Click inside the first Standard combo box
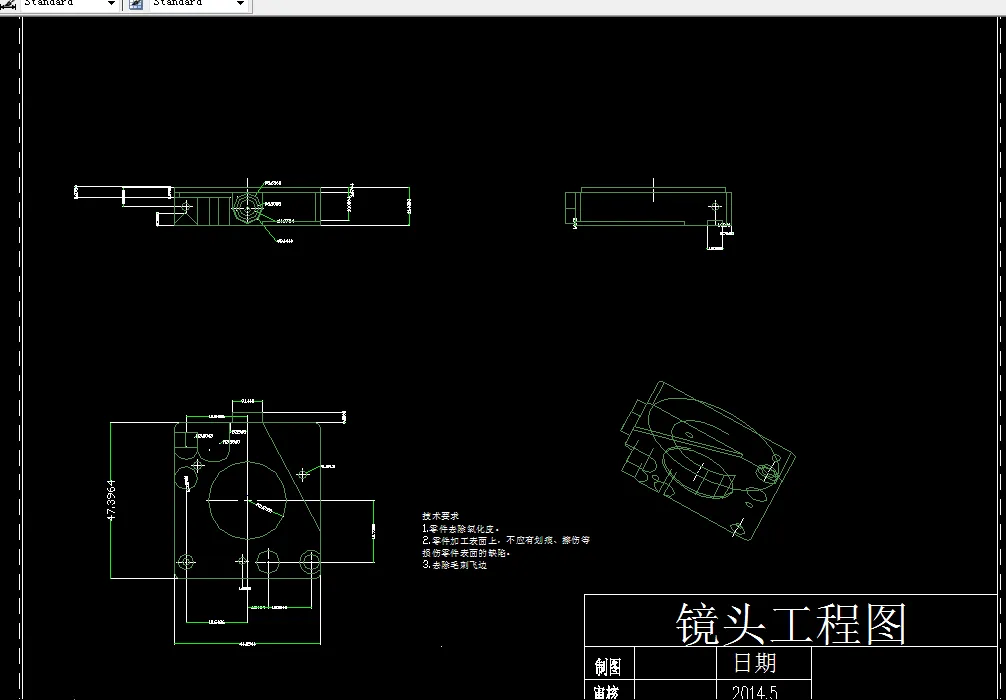Screen dimensions: 1006x700 point(60,4)
